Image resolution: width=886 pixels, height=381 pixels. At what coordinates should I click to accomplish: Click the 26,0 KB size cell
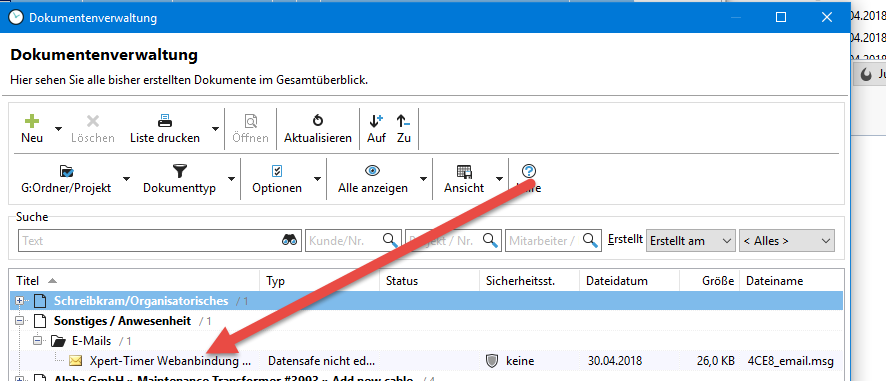(715, 361)
